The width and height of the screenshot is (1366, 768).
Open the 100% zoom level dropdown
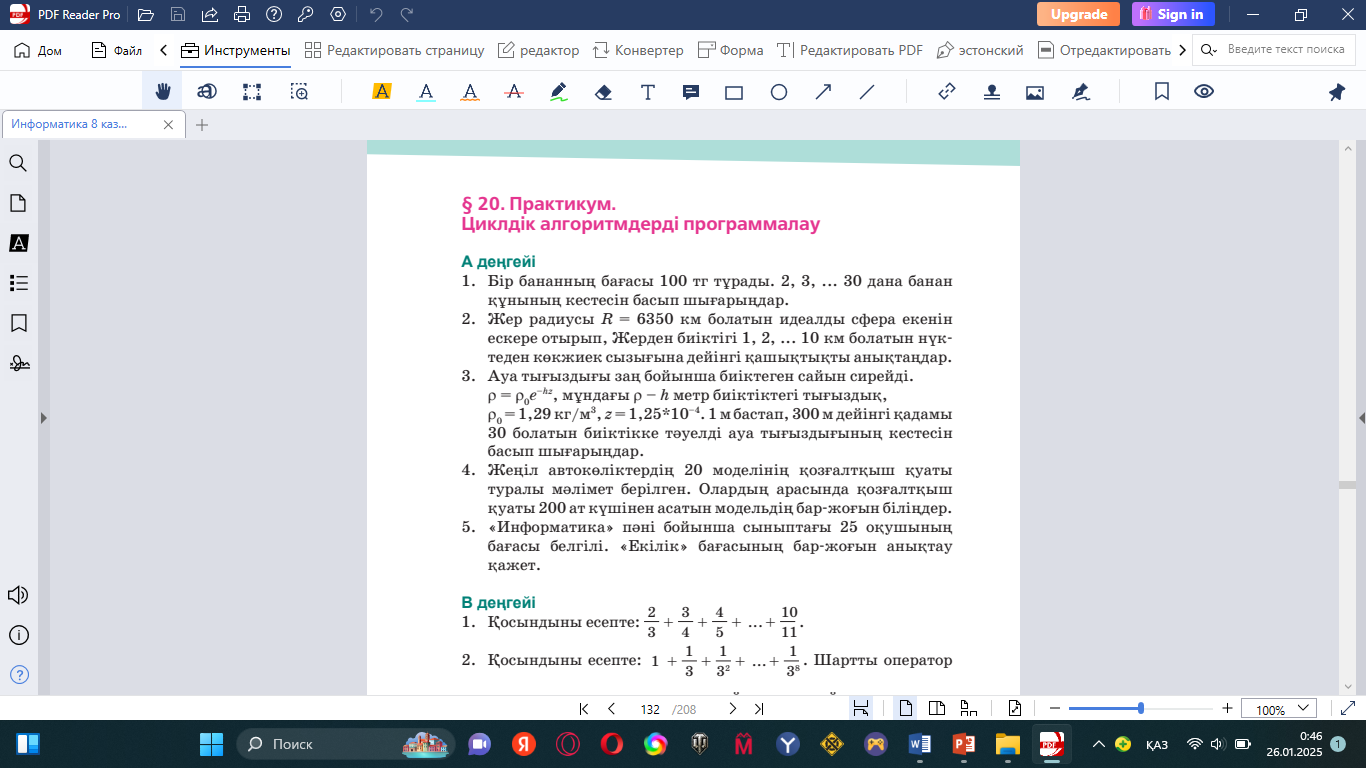[x=1279, y=709]
